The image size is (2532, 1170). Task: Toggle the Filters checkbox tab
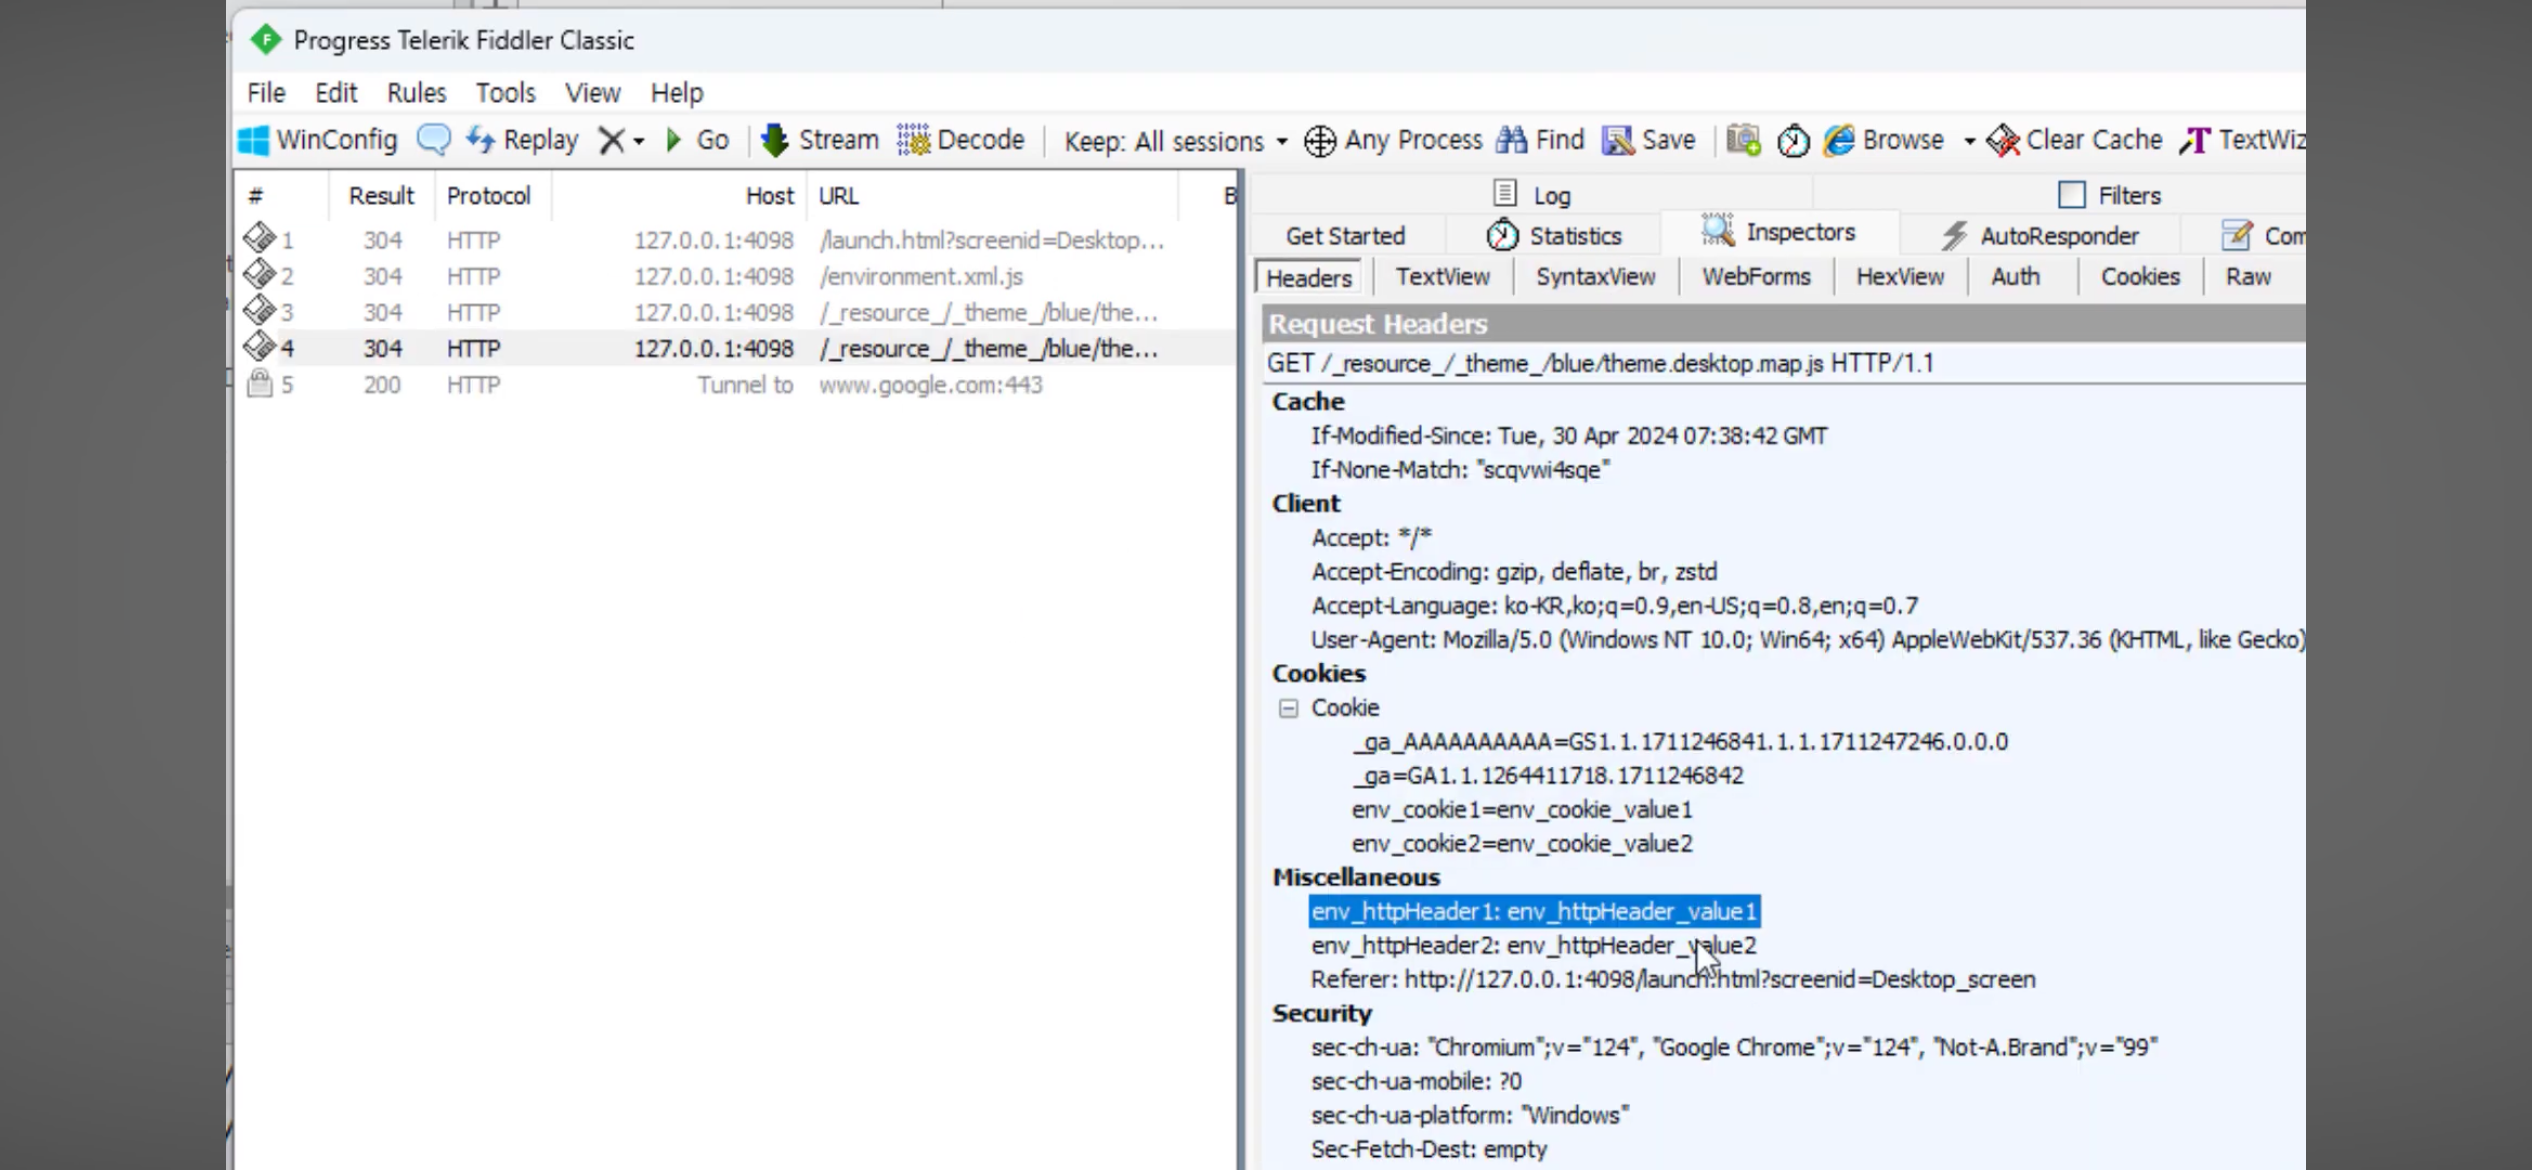tap(2071, 195)
